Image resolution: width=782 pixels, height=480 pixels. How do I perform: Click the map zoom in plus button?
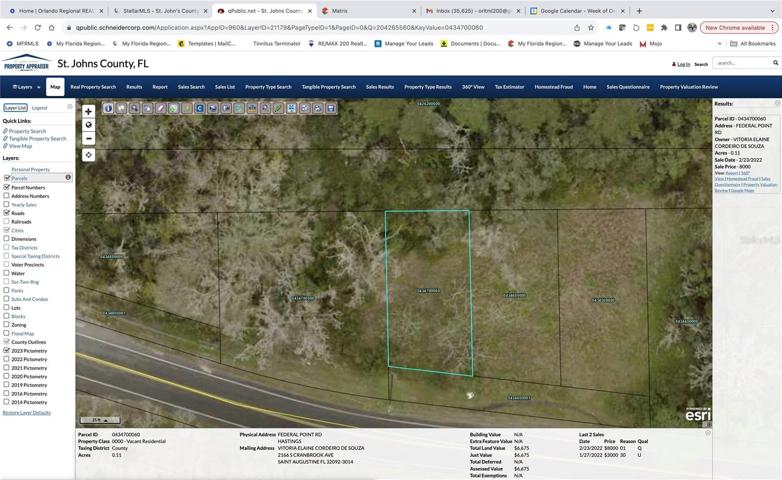(88, 111)
